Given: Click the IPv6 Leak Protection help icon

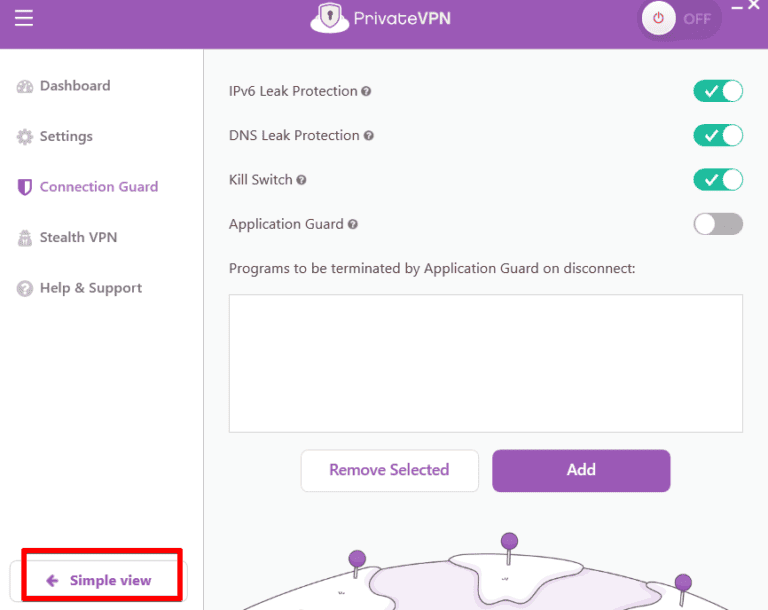Looking at the screenshot, I should point(366,91).
